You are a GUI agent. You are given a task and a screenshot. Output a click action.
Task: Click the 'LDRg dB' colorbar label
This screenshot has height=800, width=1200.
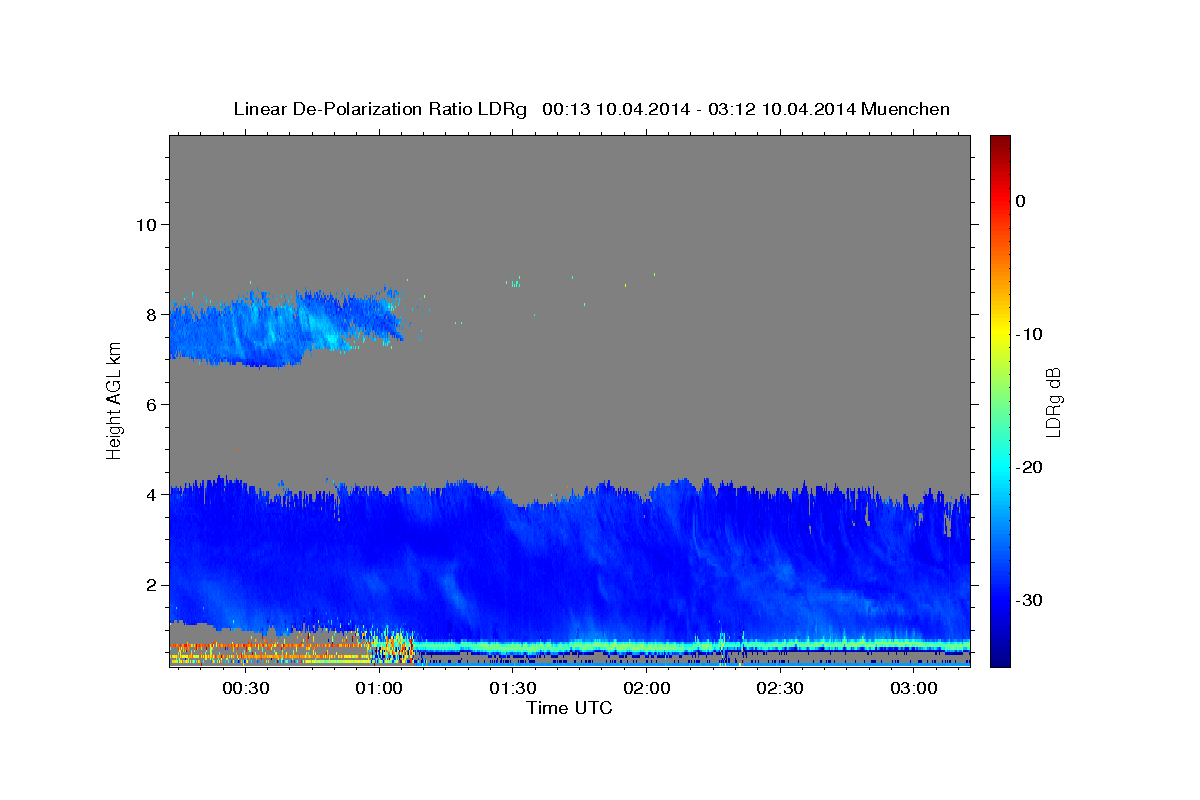click(x=1053, y=401)
